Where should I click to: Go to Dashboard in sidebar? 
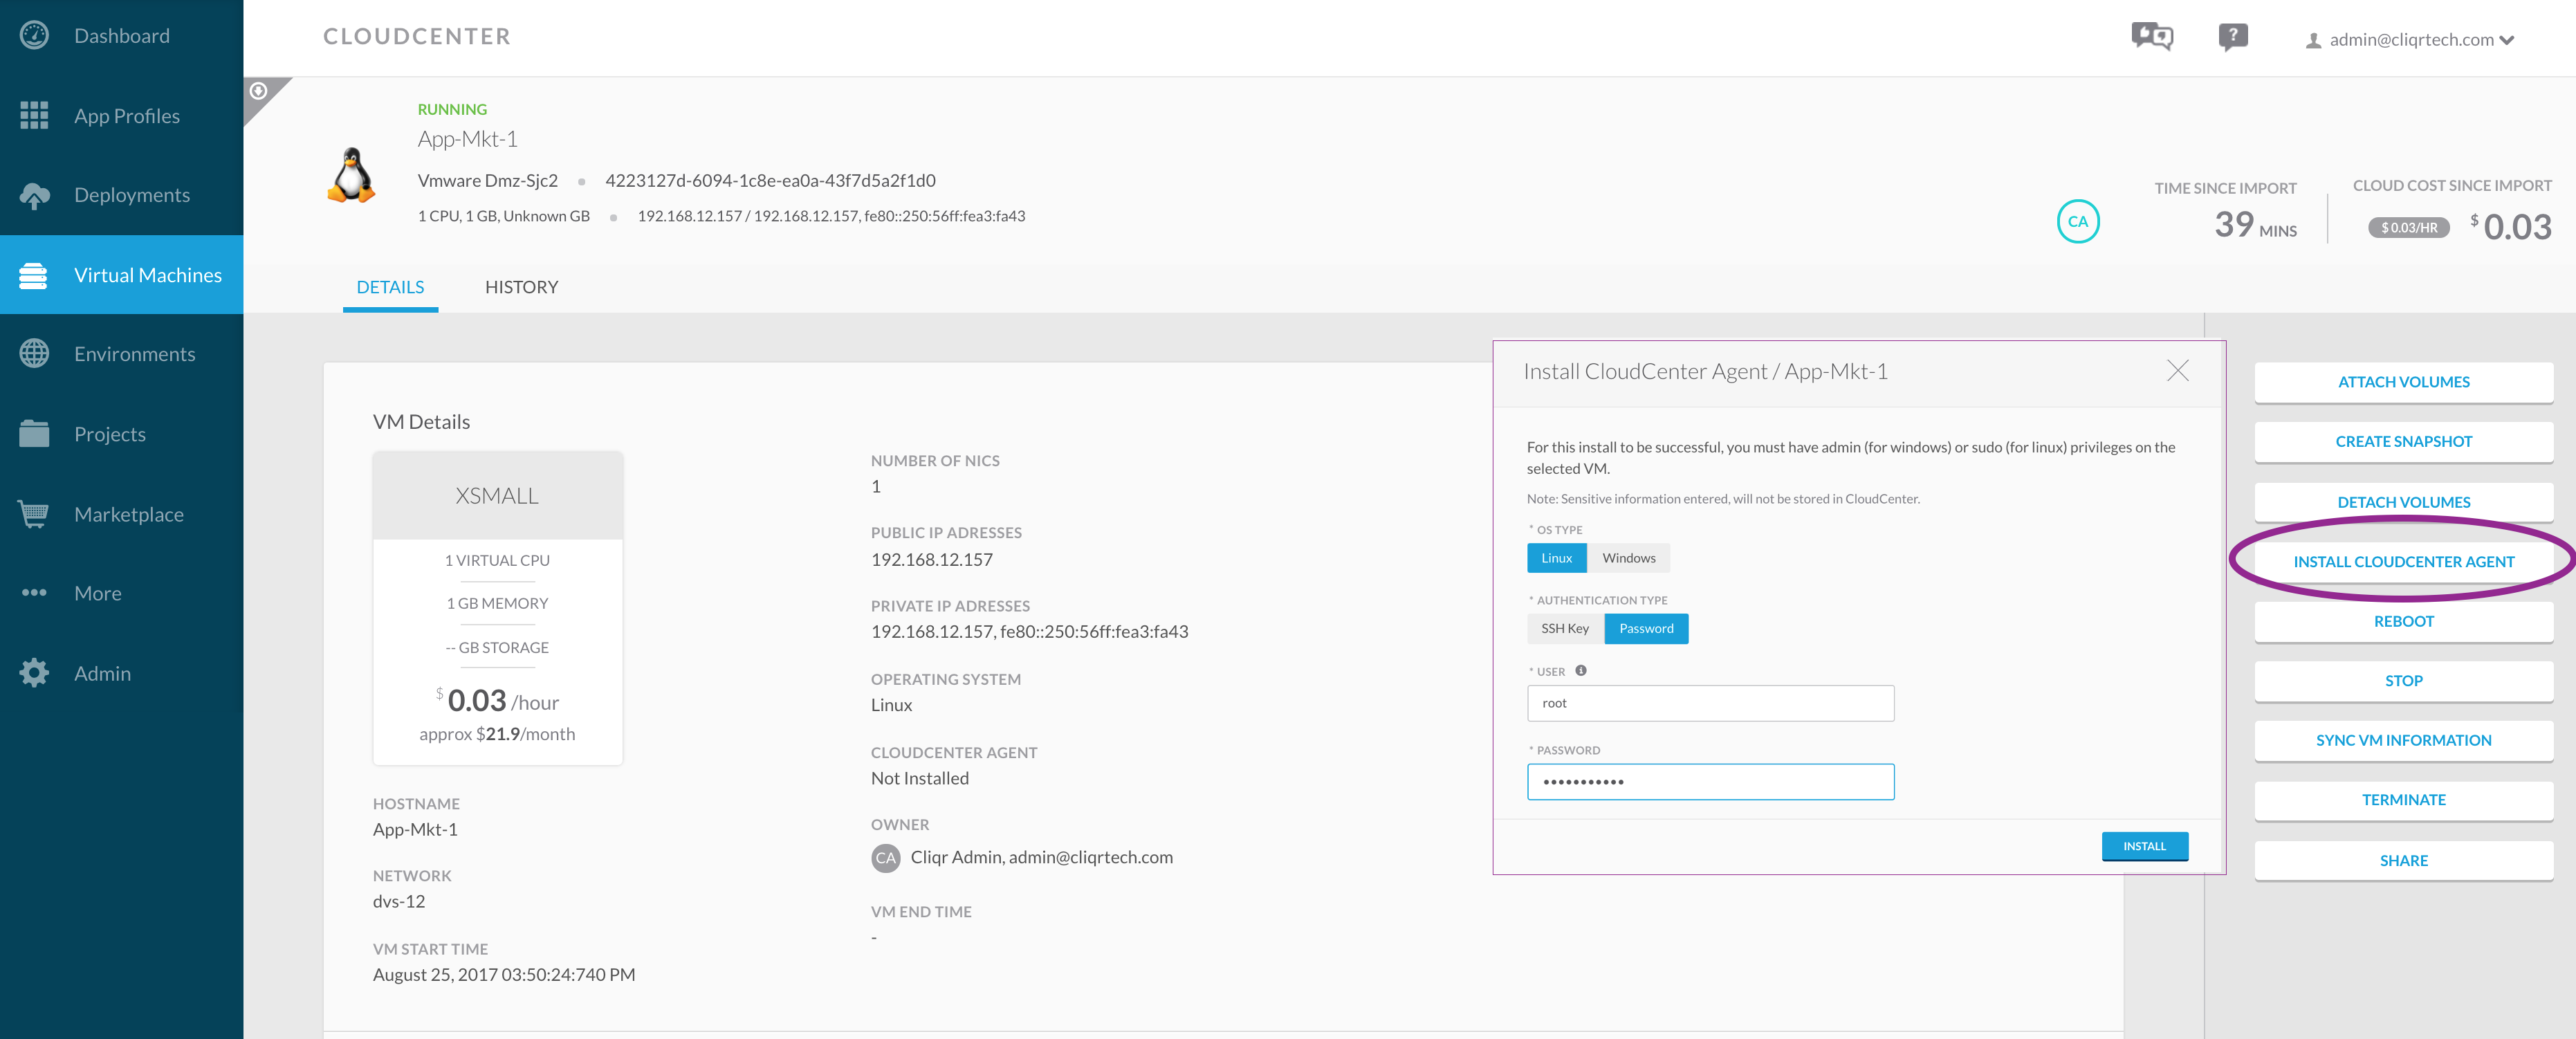point(121,36)
